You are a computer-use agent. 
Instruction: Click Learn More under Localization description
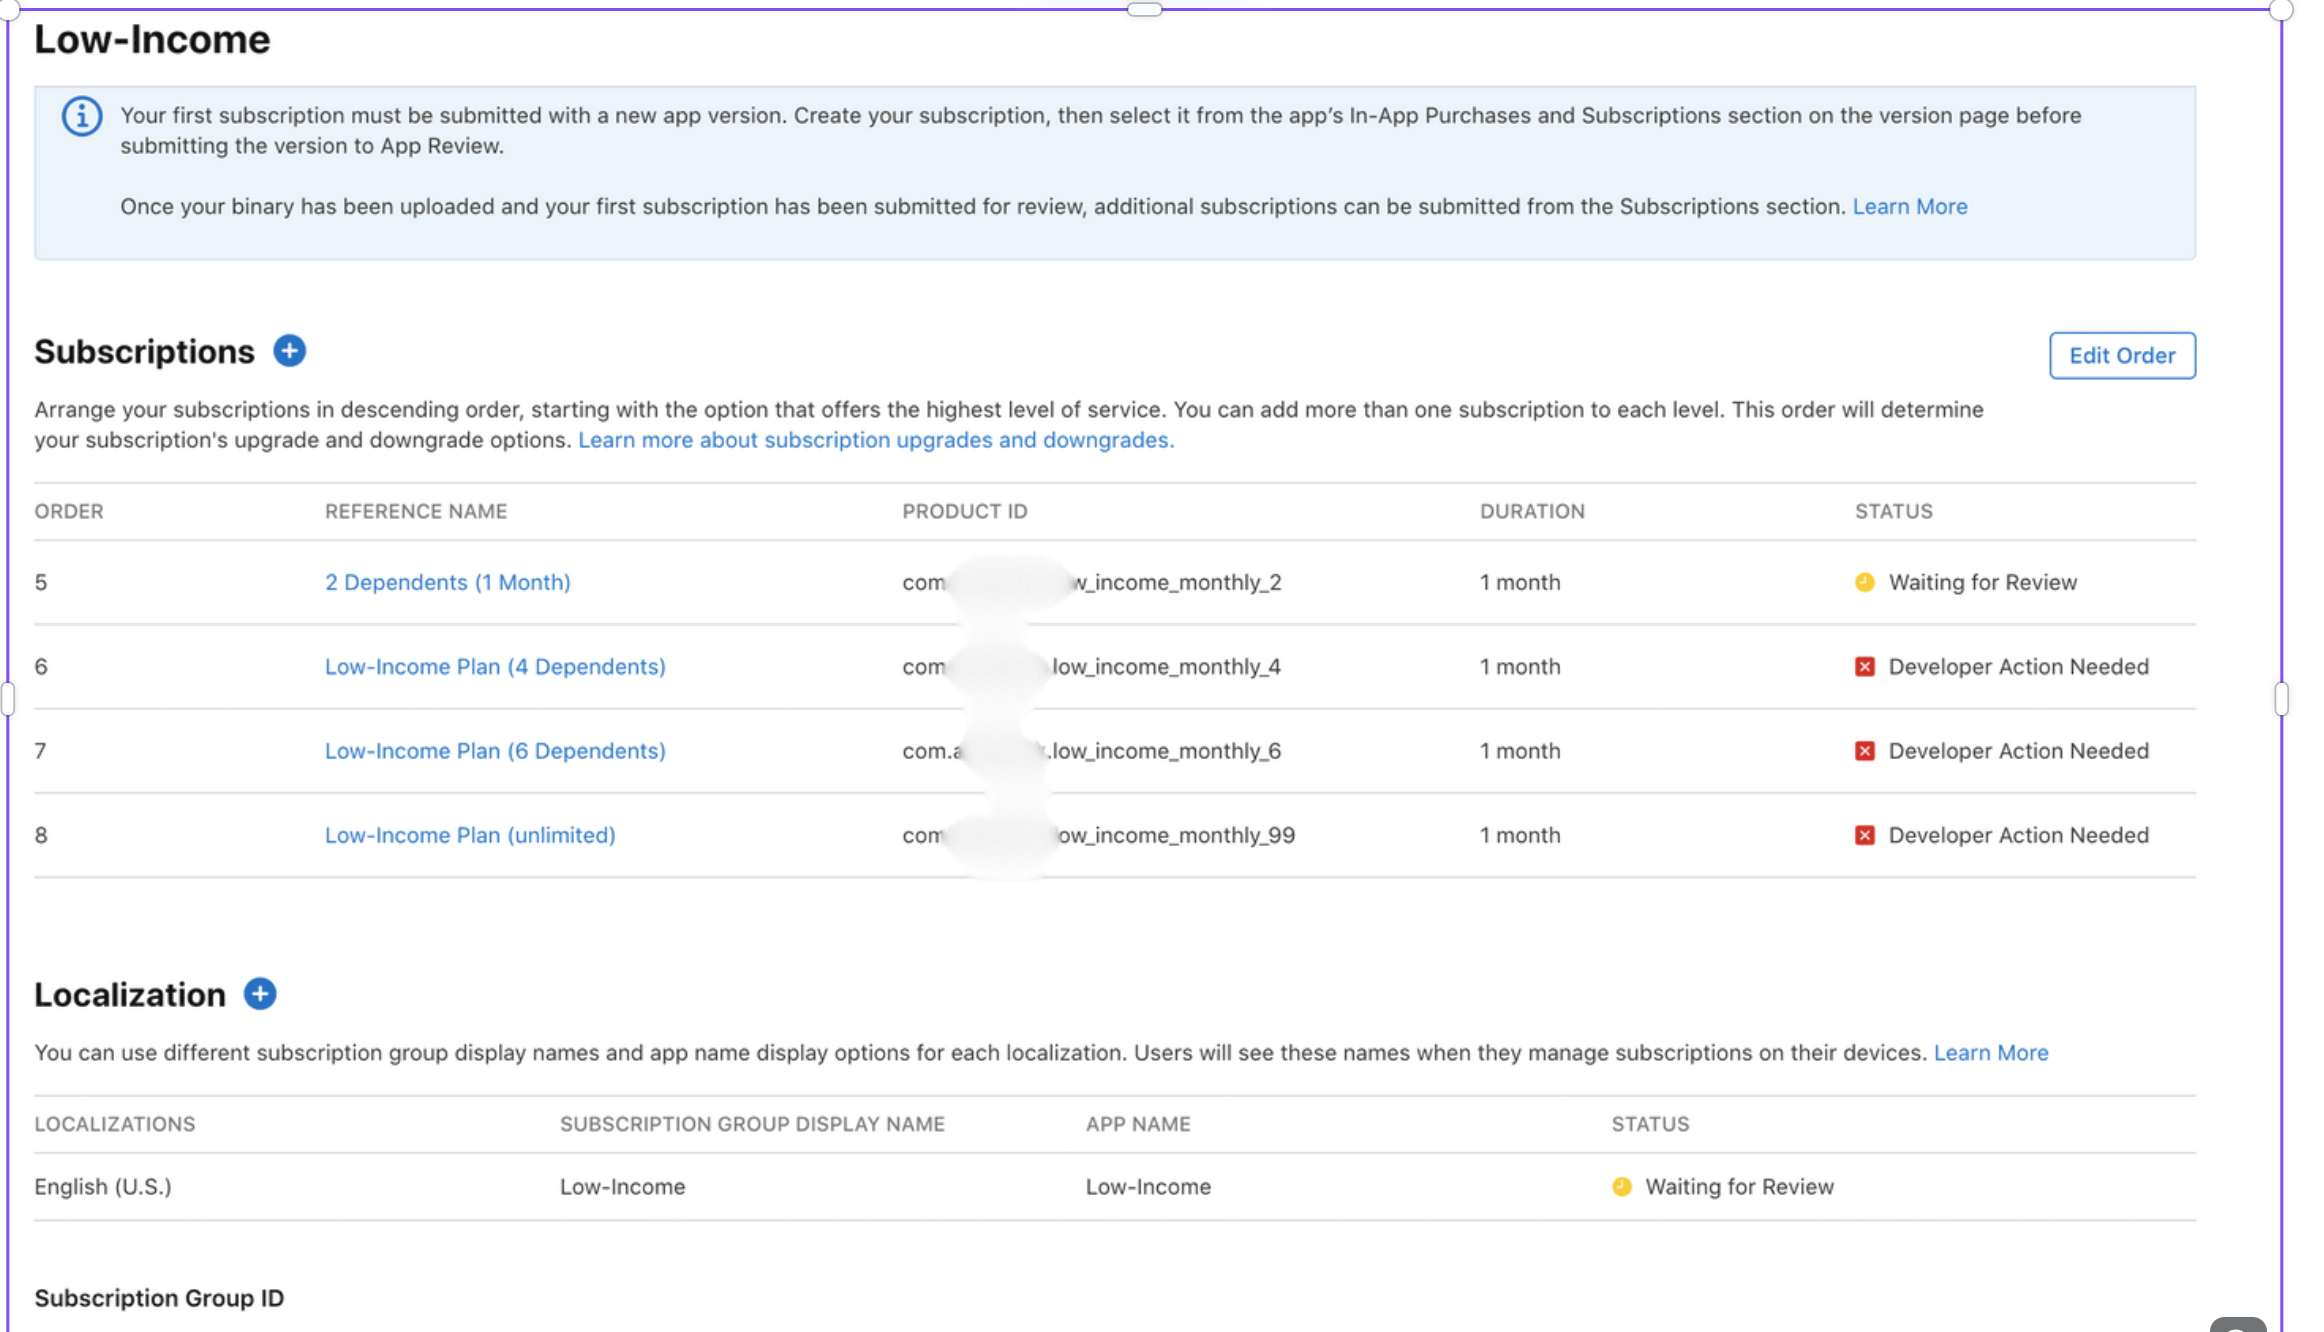(x=1990, y=1053)
